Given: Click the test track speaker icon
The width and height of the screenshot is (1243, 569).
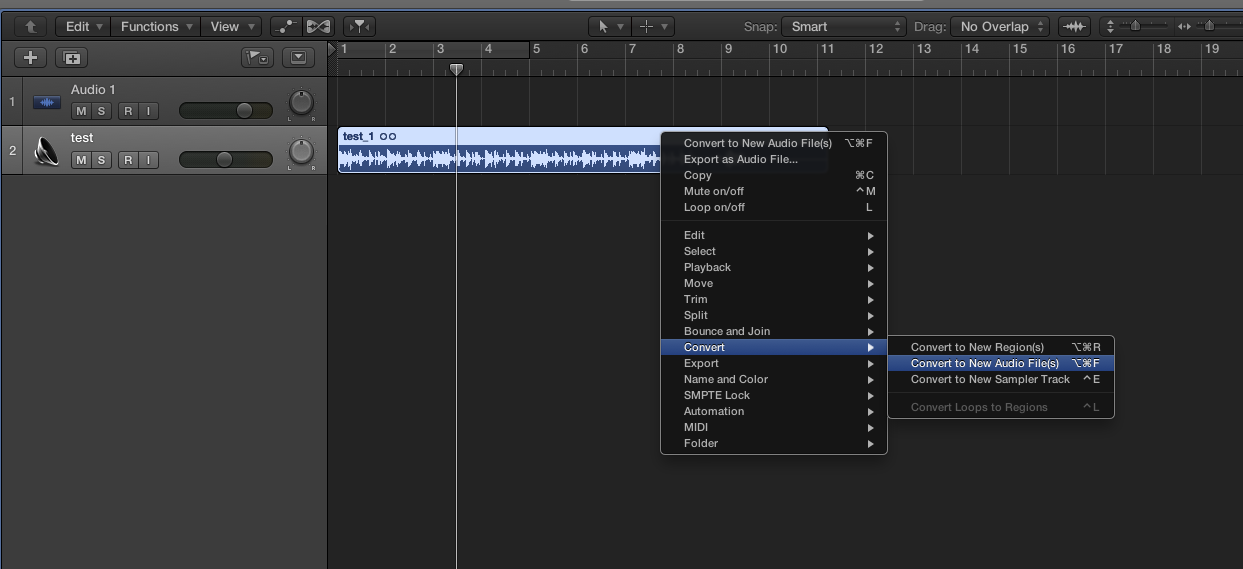Looking at the screenshot, I should pos(46,150).
